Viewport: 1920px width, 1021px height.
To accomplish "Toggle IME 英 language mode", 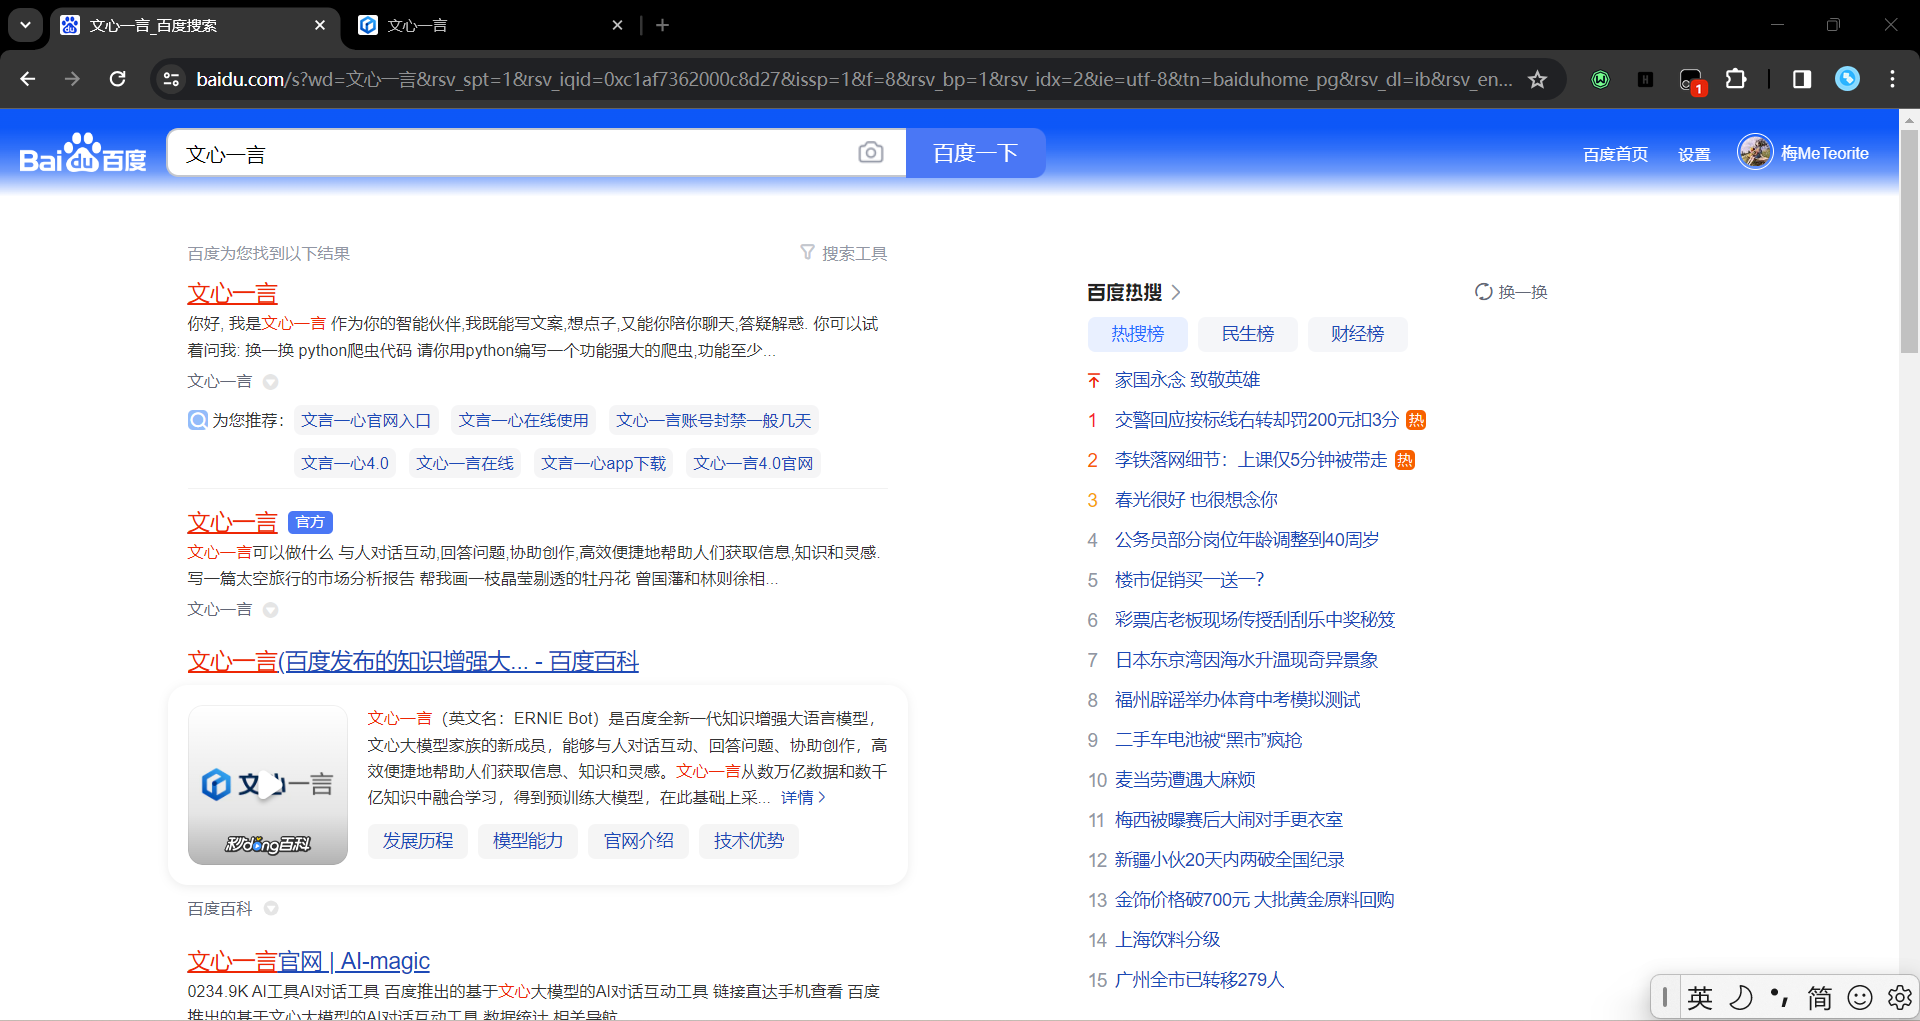I will 1700,997.
